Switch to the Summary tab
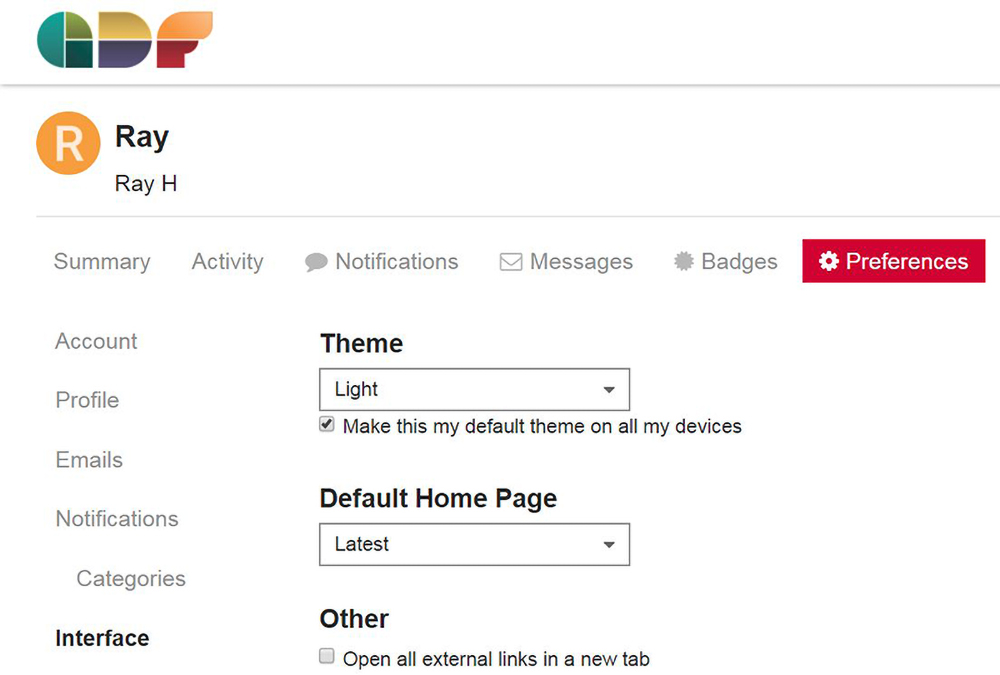Viewport: 1000px width, 675px height. click(x=102, y=262)
